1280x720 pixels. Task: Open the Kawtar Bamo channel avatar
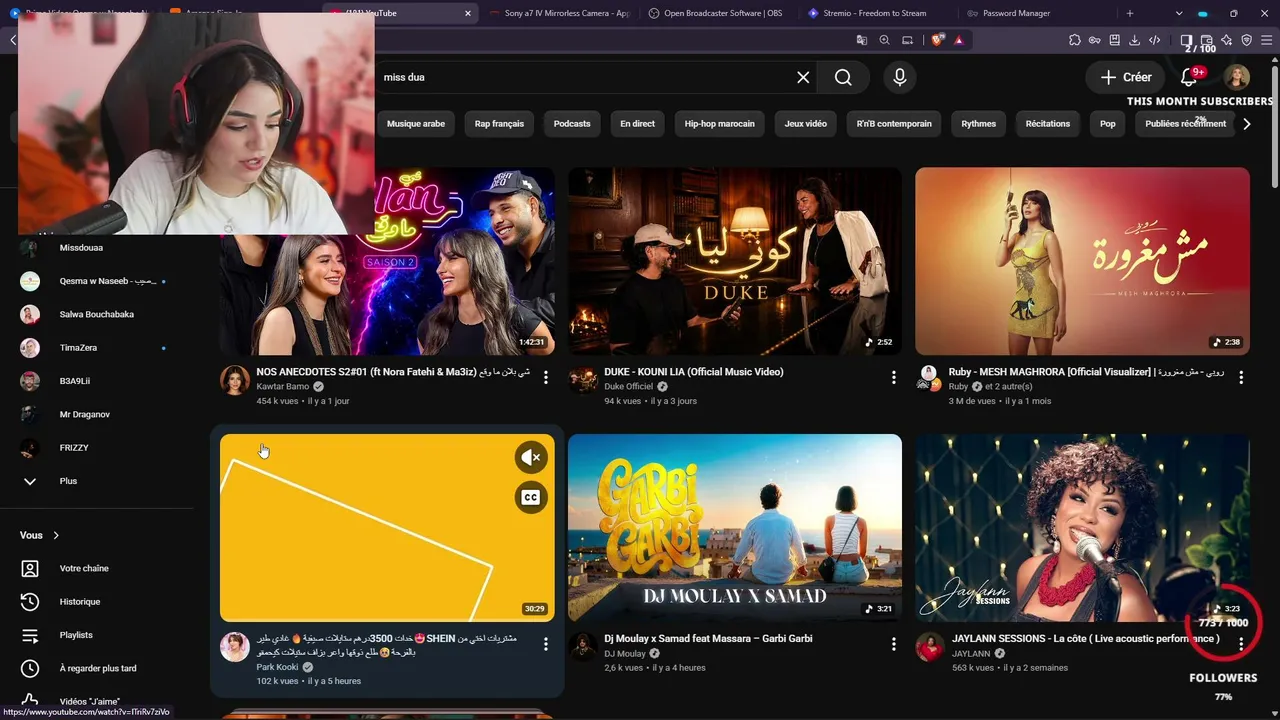[x=234, y=380]
